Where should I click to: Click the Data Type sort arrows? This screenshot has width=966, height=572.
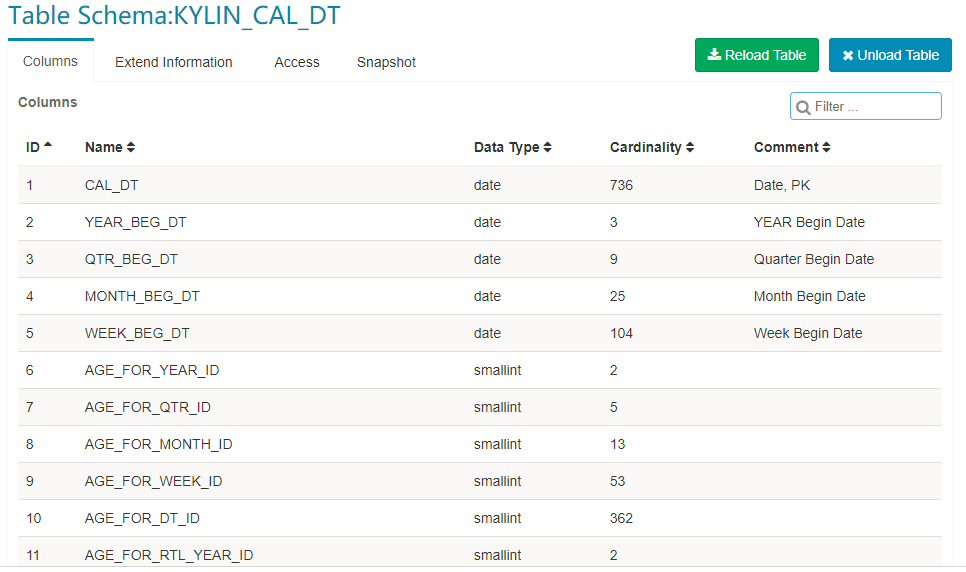pos(548,148)
